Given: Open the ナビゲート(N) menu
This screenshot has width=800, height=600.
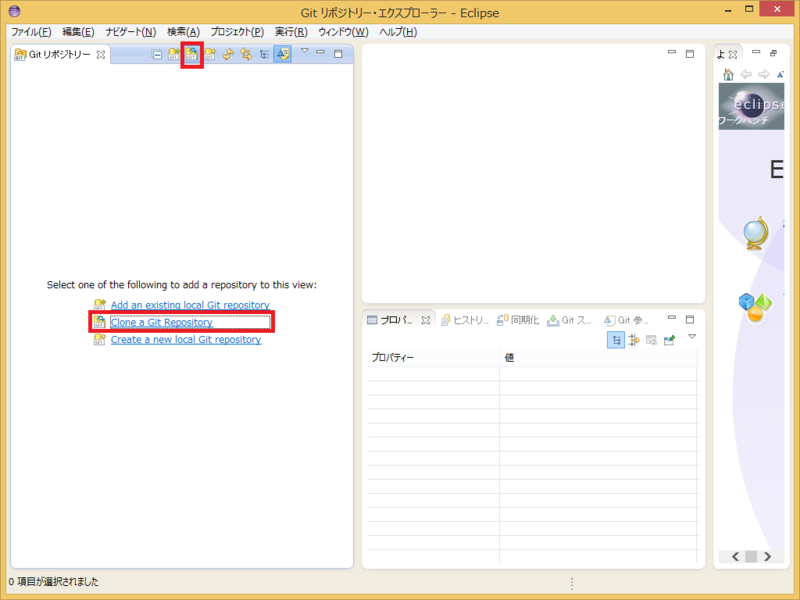Looking at the screenshot, I should pos(131,32).
